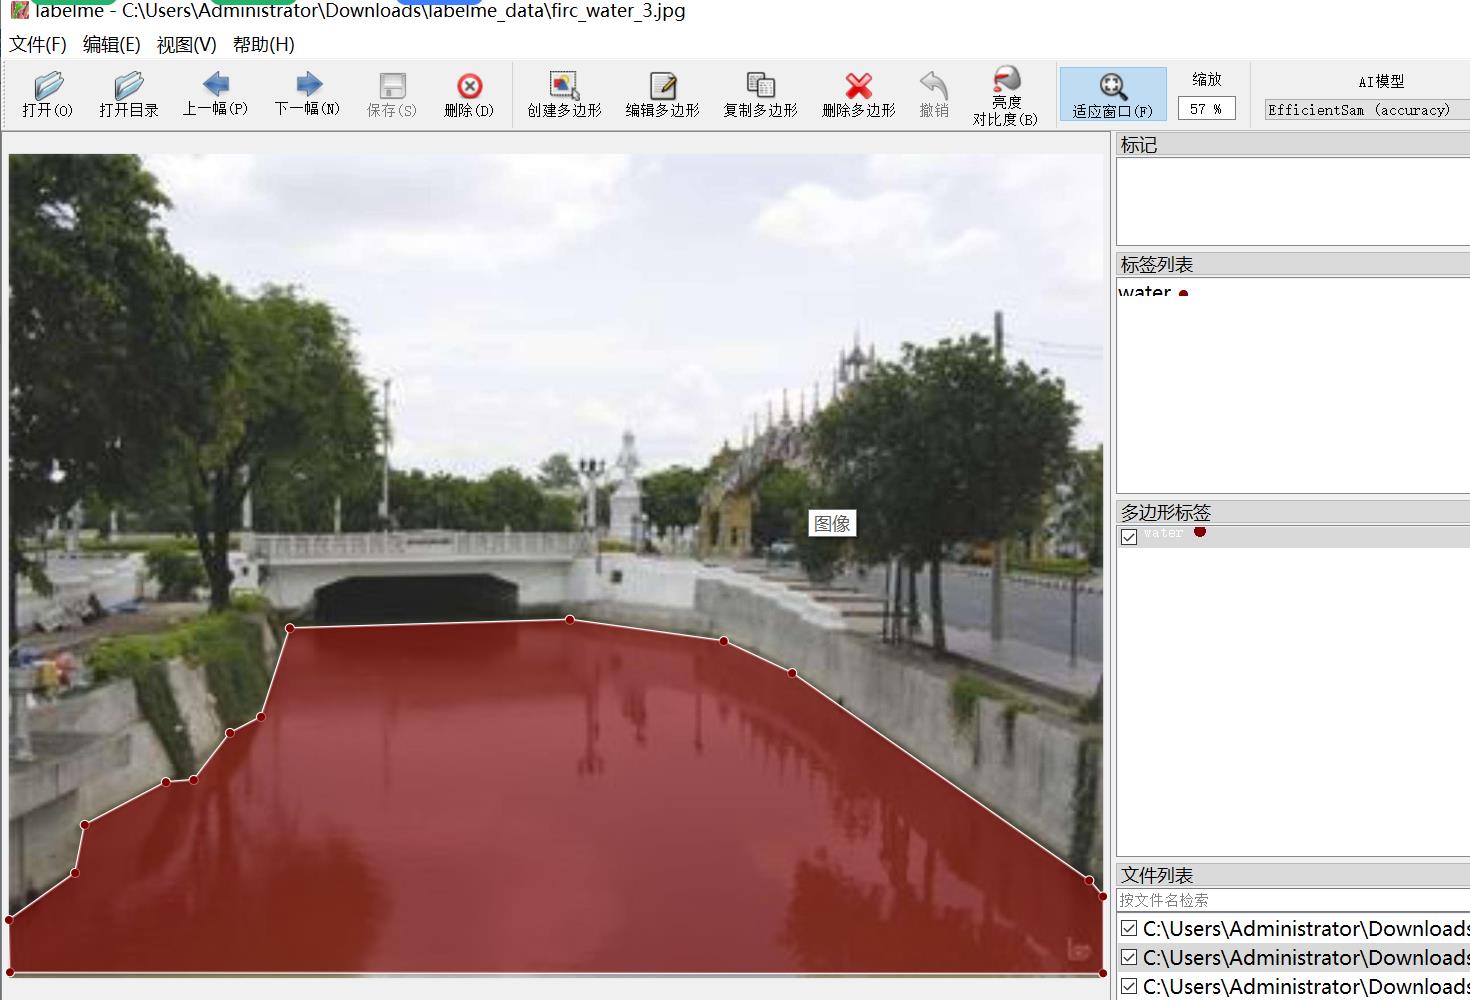Open the EfficientSam AI model dropdown
Image resolution: width=1470 pixels, height=1000 pixels.
click(1365, 110)
